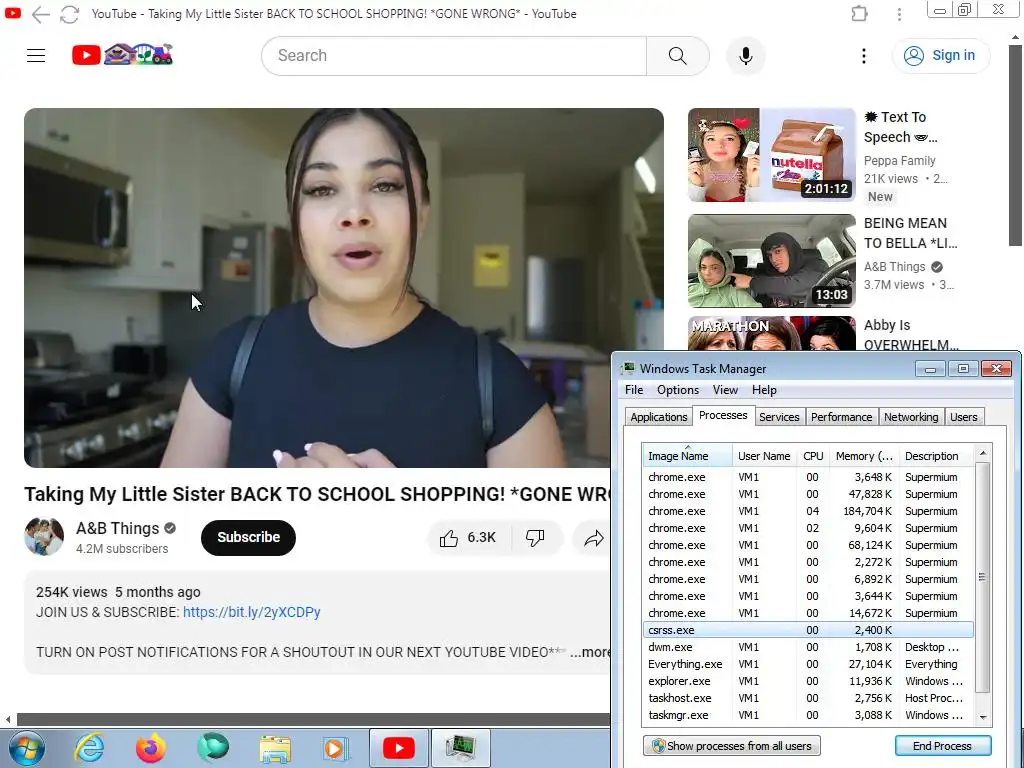
Task: Click the page horizontal scrollbar left arrow
Action: [8, 720]
